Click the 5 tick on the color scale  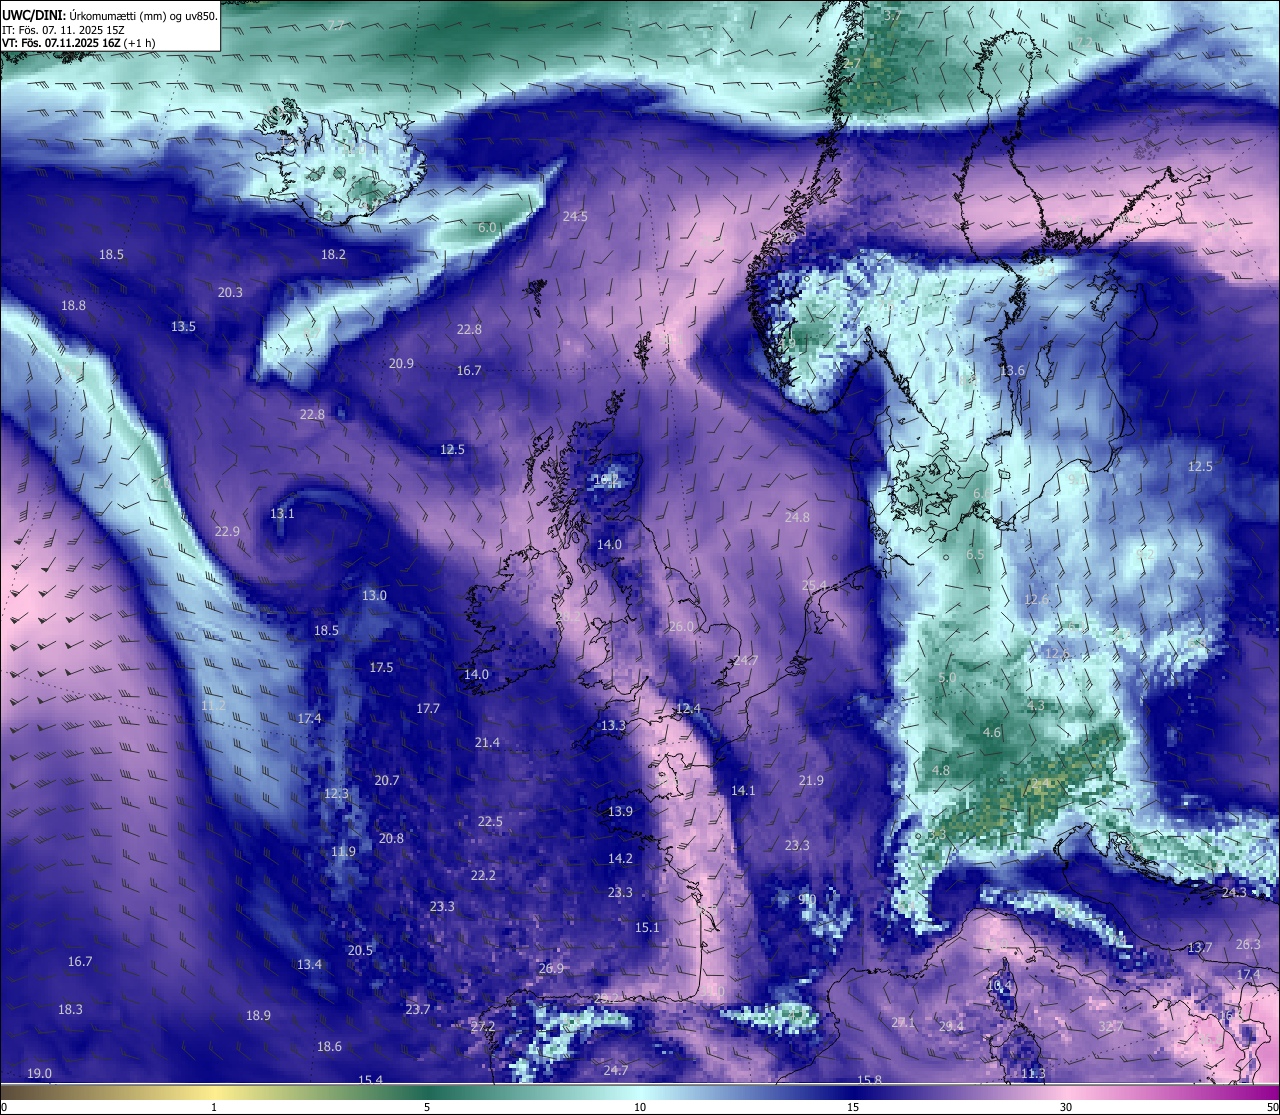click(x=427, y=1107)
